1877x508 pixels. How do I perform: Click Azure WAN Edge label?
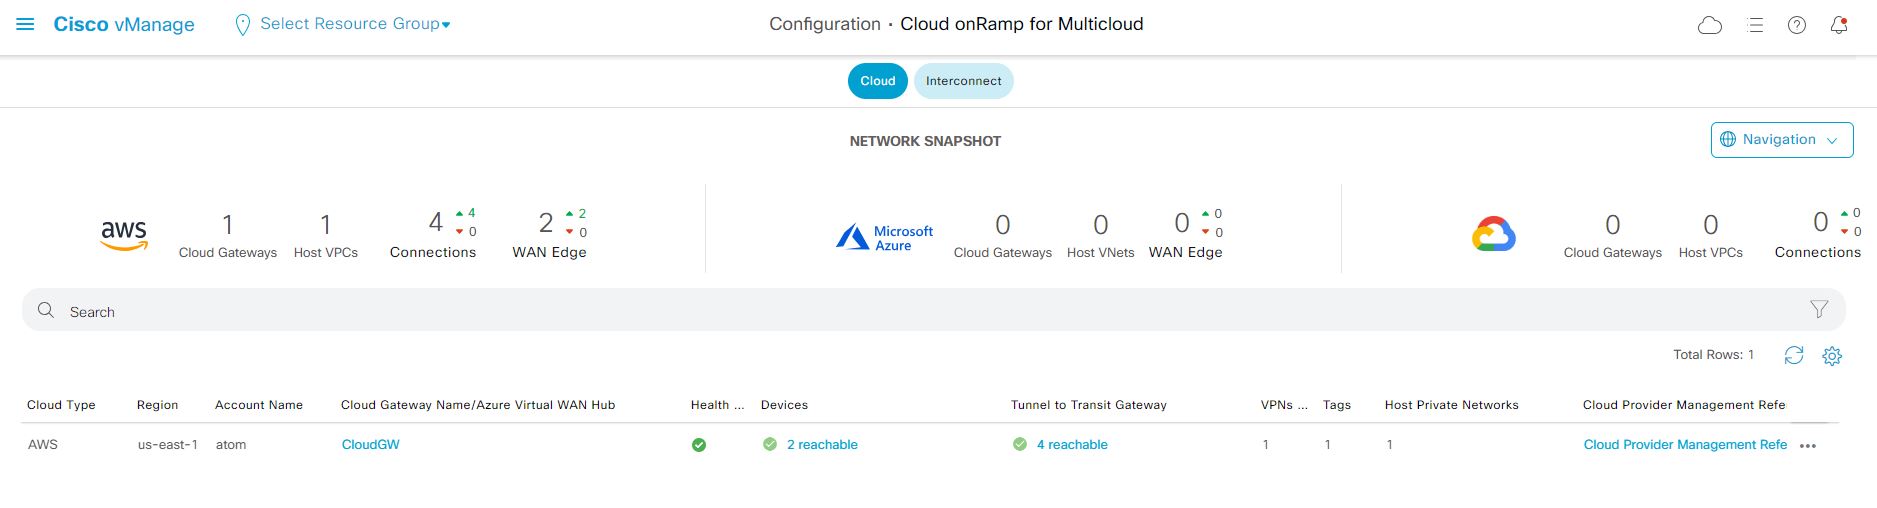pyautogui.click(x=1186, y=253)
